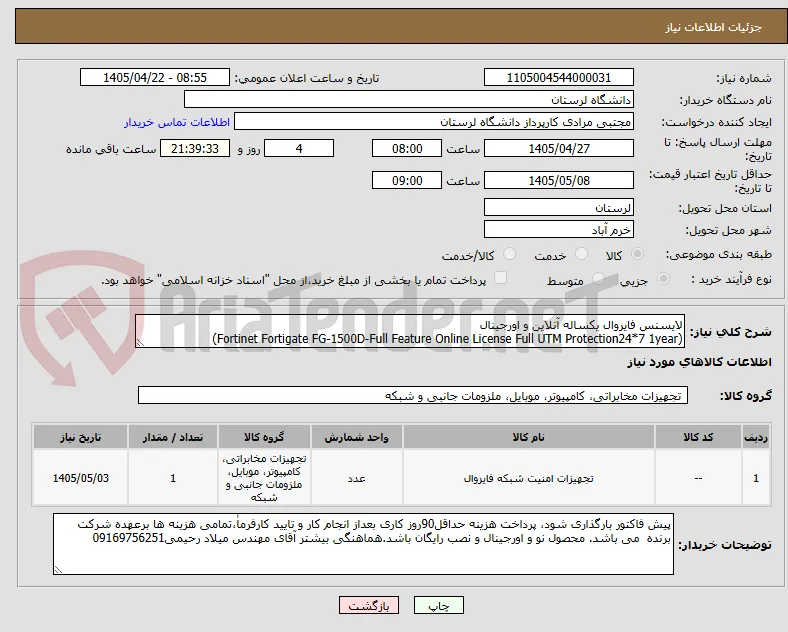Click remaining time field 21:39:33

tap(195, 148)
